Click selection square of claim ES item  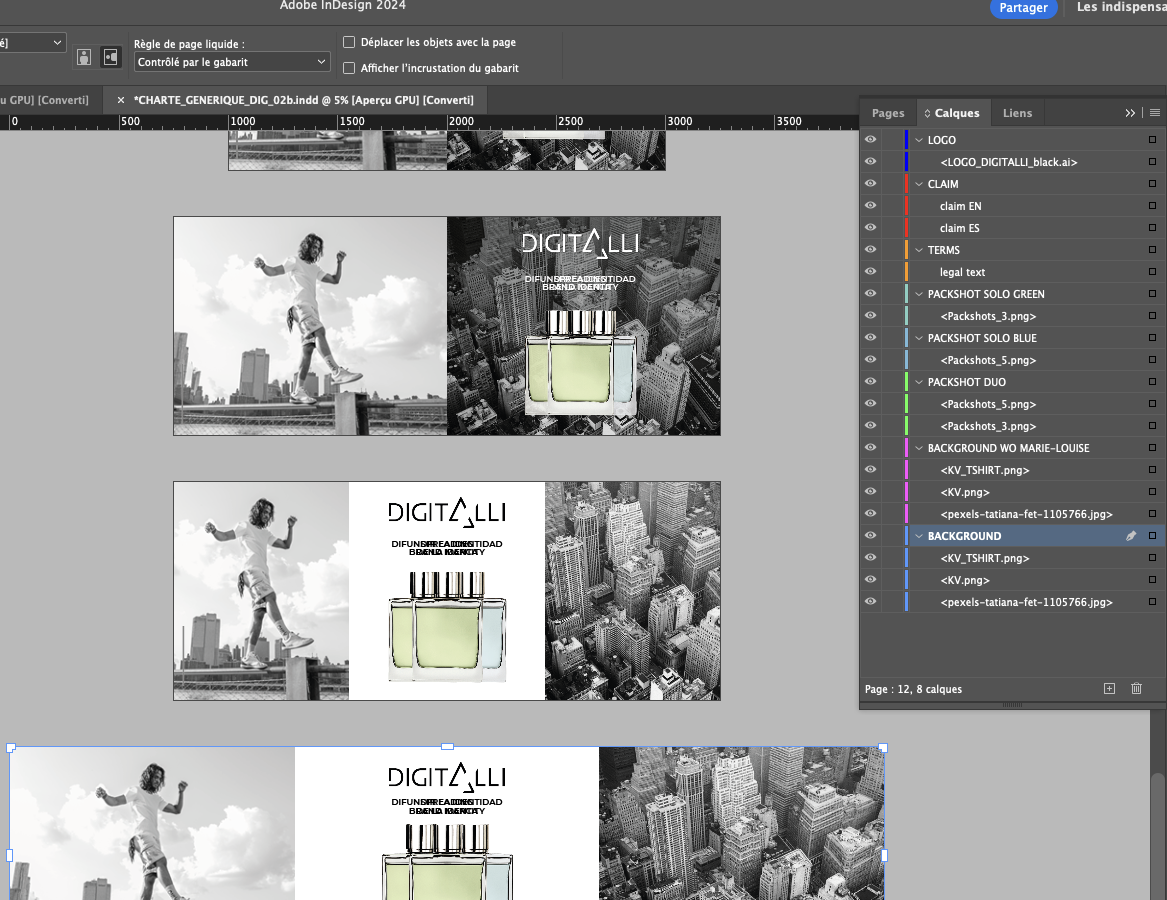1152,228
